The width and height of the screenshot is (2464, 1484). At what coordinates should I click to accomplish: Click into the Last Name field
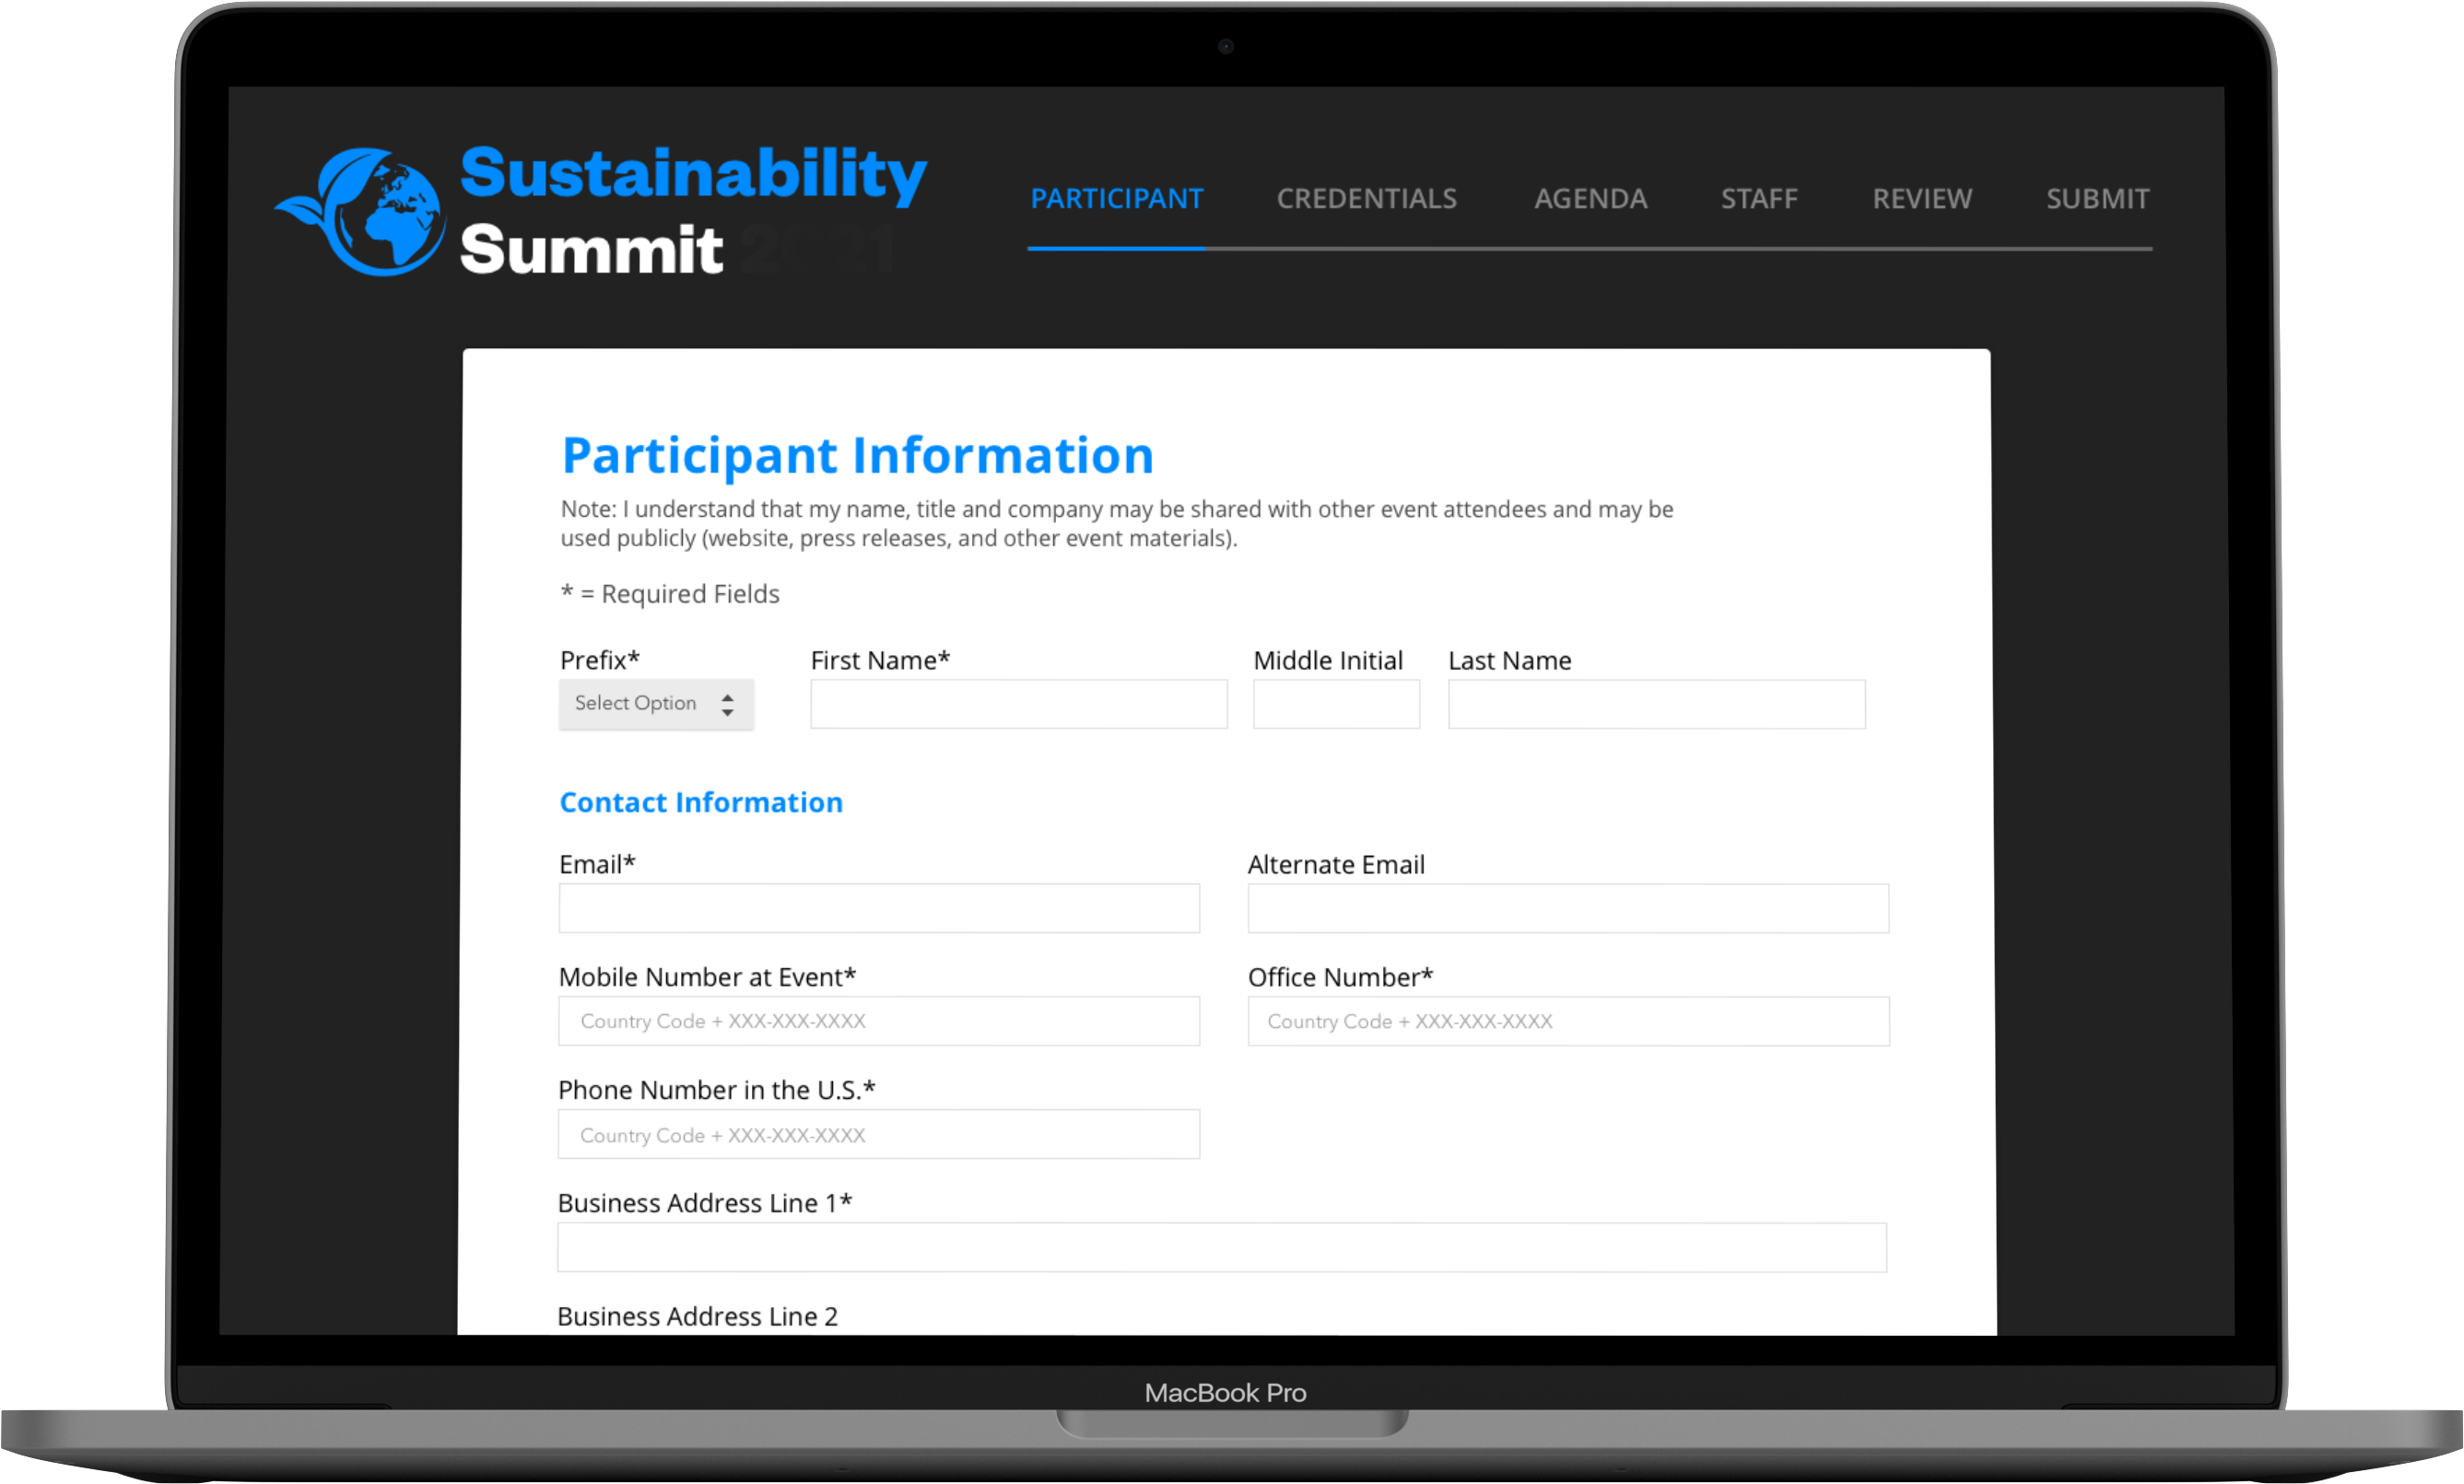(x=1655, y=705)
